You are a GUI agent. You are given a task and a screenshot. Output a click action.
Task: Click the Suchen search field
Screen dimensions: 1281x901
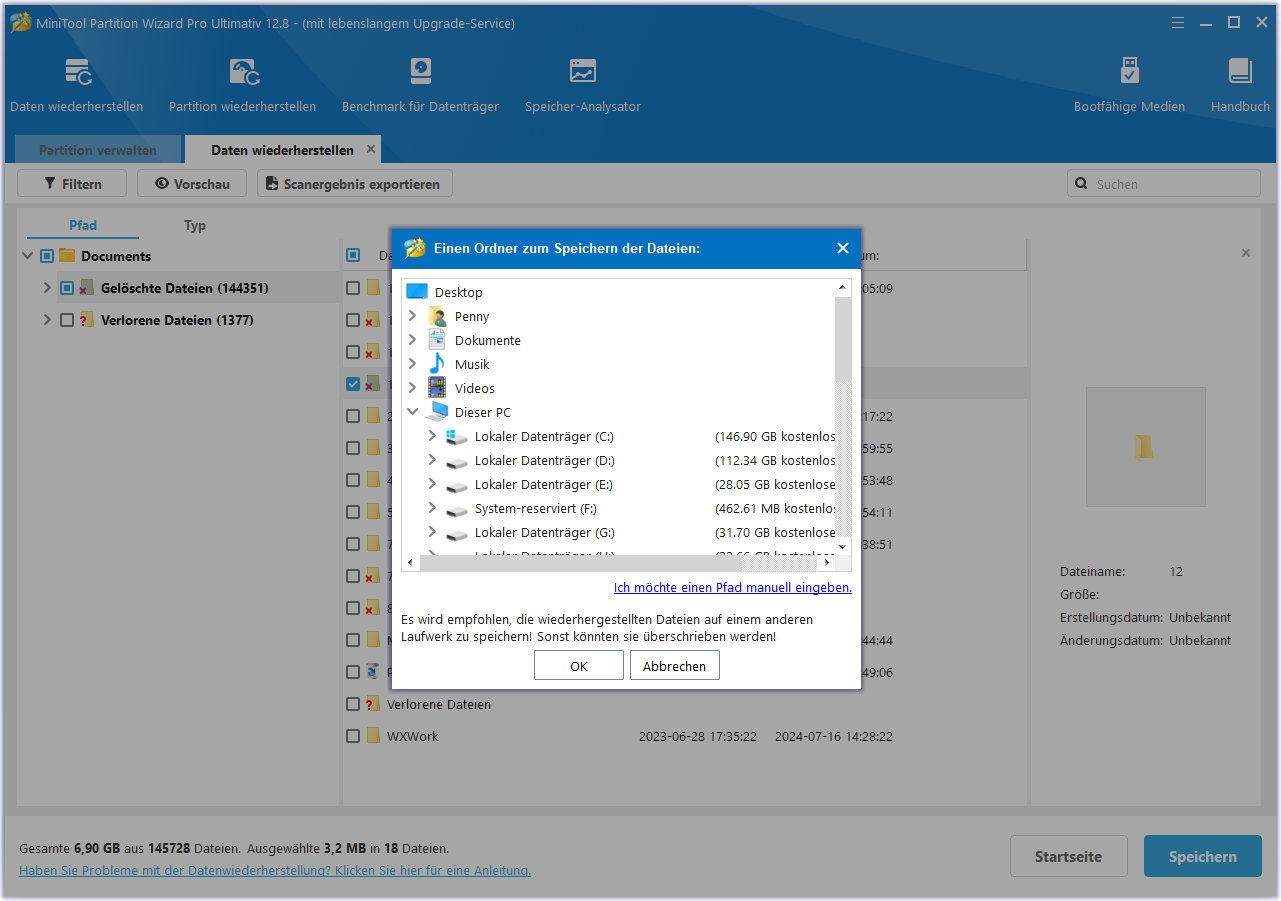pos(1164,184)
